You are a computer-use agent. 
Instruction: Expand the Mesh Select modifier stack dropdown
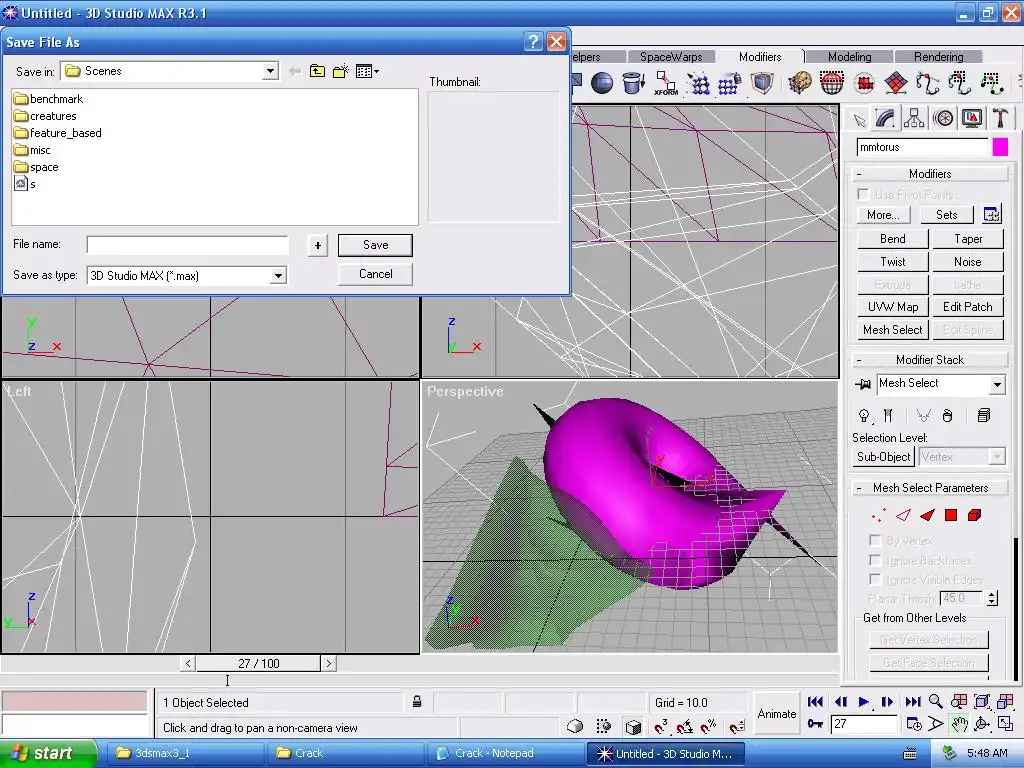(997, 384)
